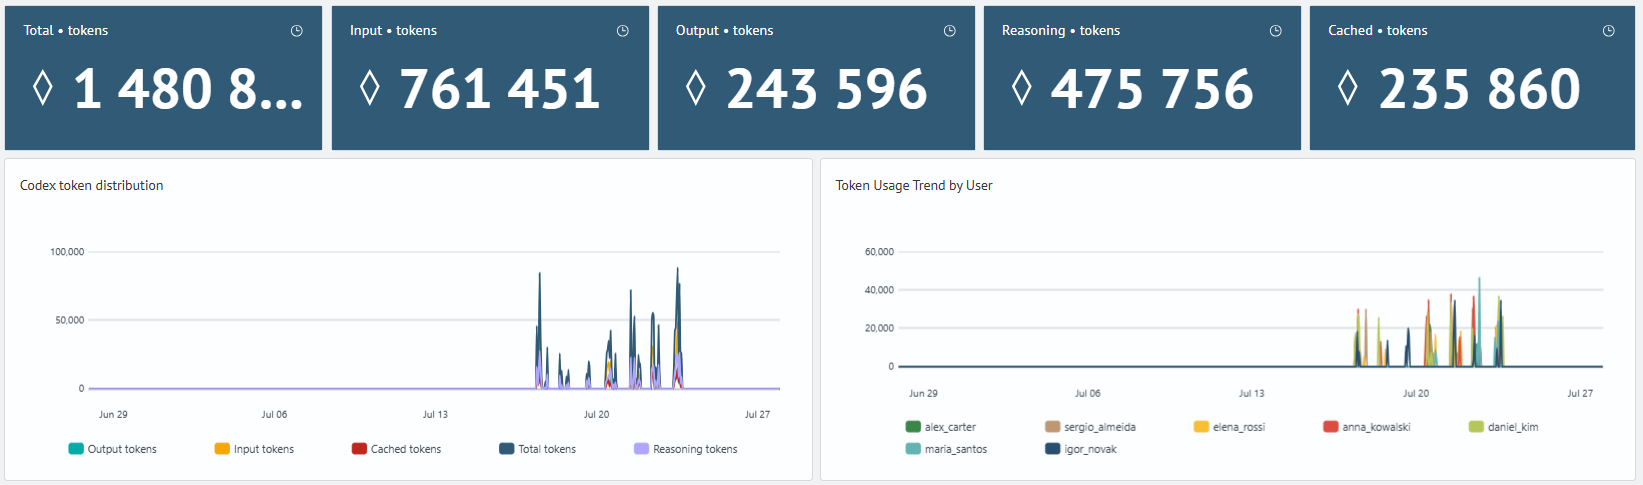Click the sergio_almeida color swatch

[x=1052, y=427]
